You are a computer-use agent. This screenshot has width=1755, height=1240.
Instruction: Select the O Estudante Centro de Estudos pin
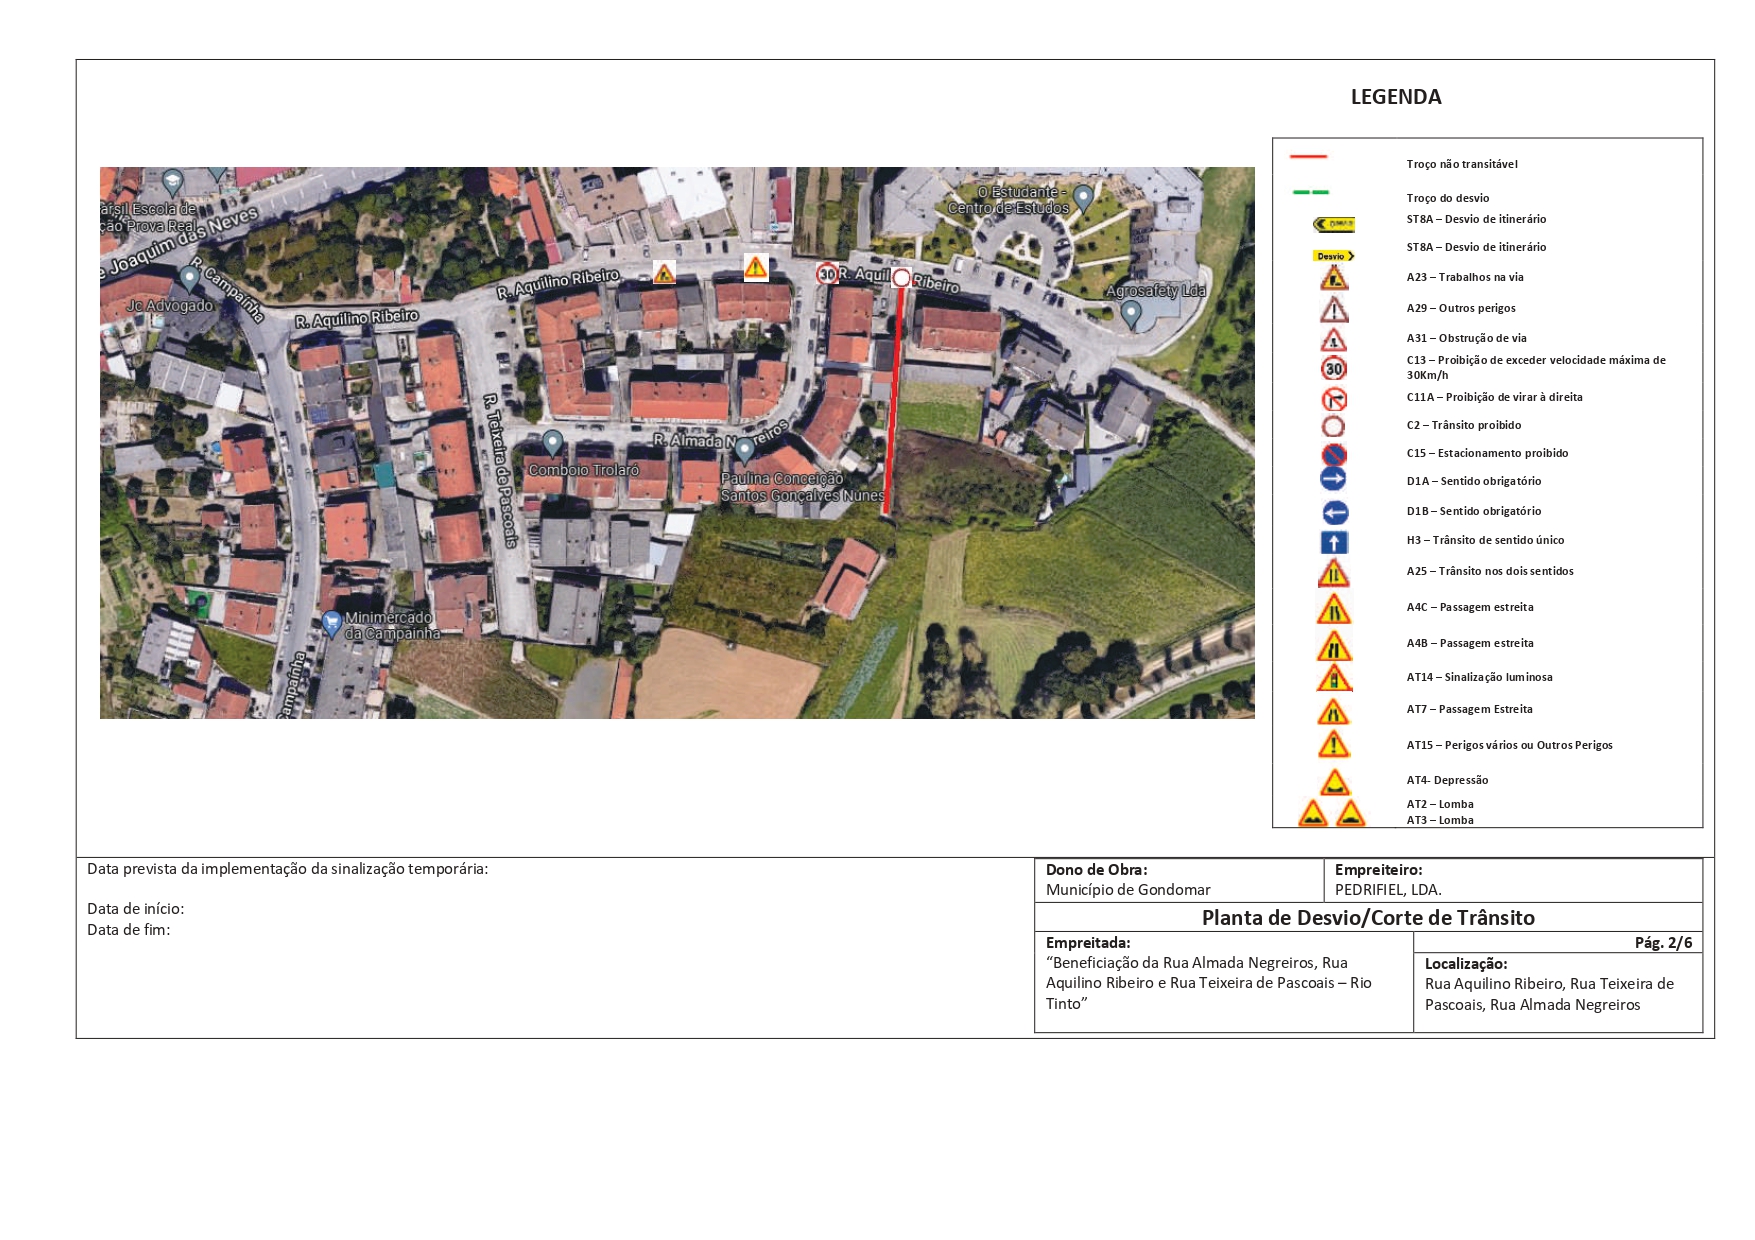click(1083, 199)
